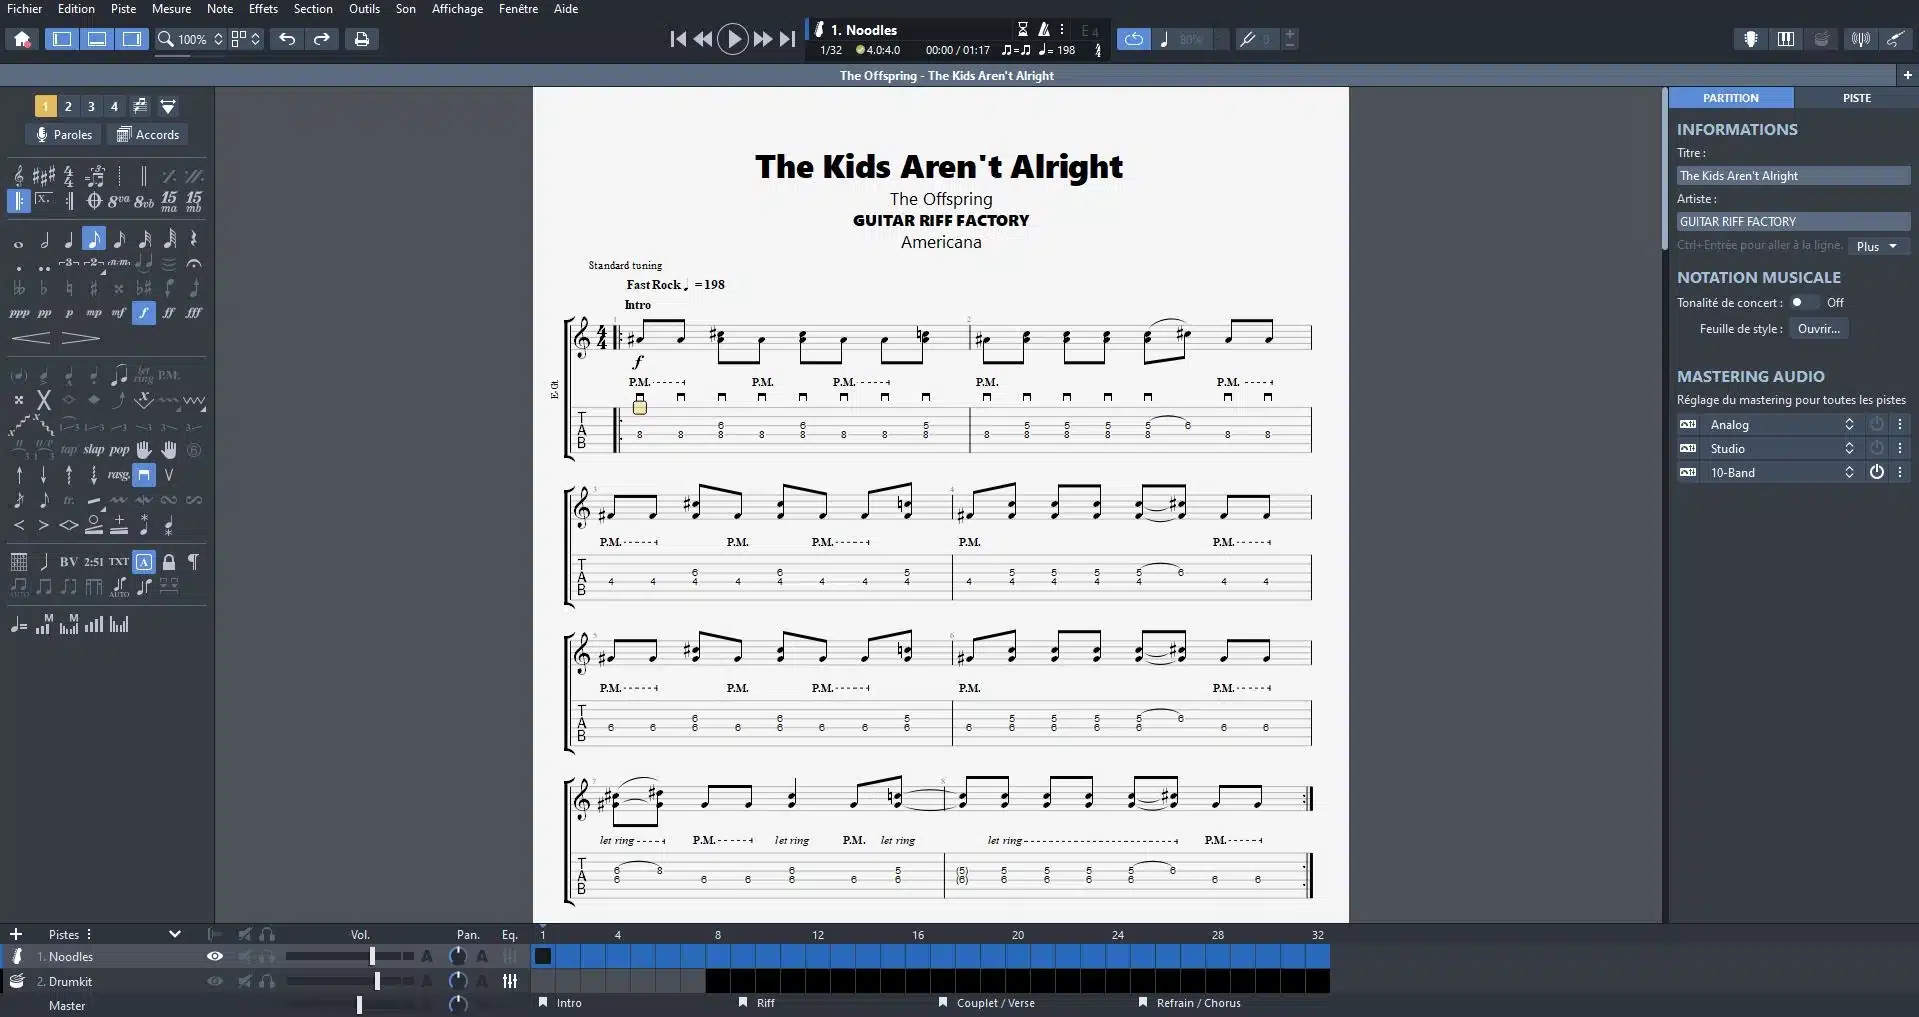Add a new track with plus icon
This screenshot has height=1017, width=1919.
coord(15,934)
